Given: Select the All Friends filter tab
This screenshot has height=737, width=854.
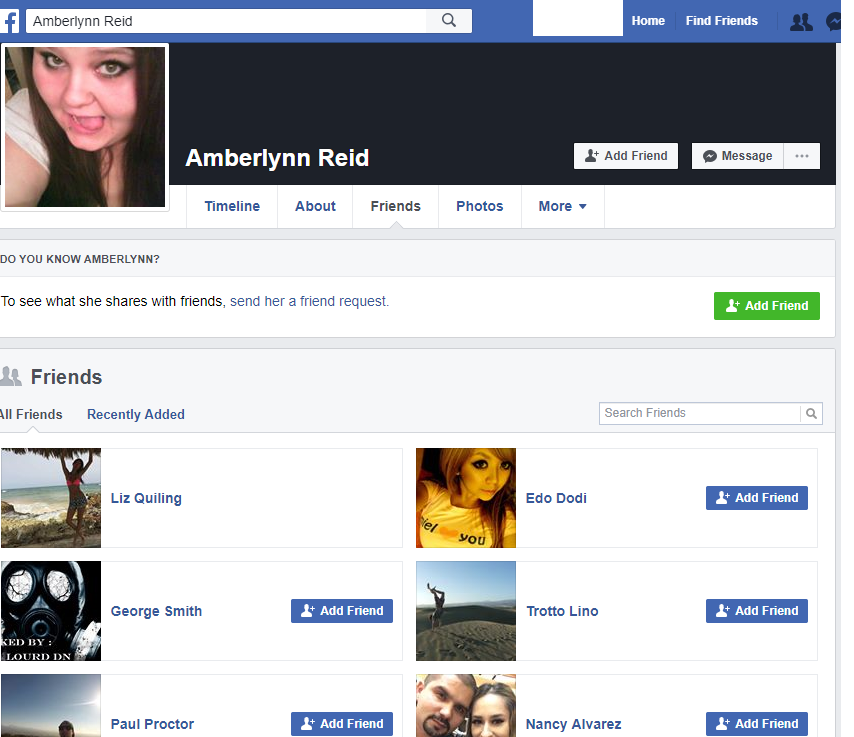Looking at the screenshot, I should tap(31, 415).
